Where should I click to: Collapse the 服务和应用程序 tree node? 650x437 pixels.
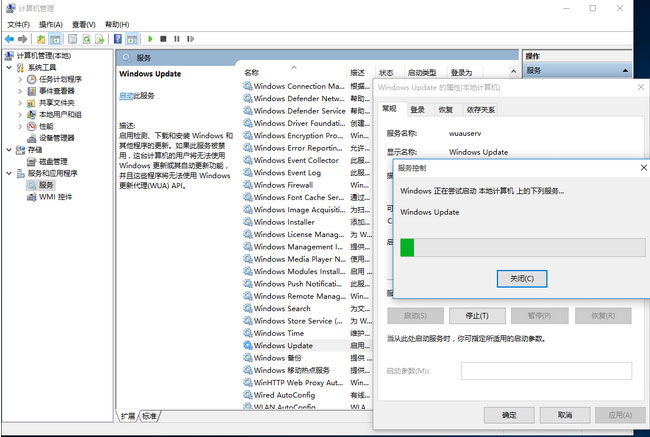9,173
